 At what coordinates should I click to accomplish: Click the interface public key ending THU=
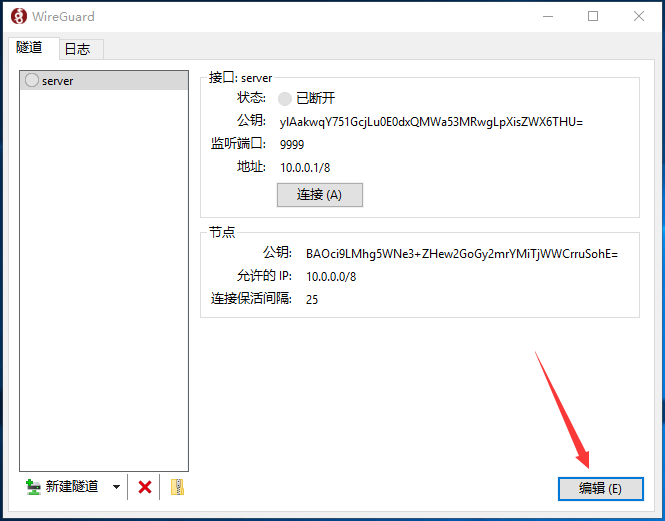click(431, 122)
